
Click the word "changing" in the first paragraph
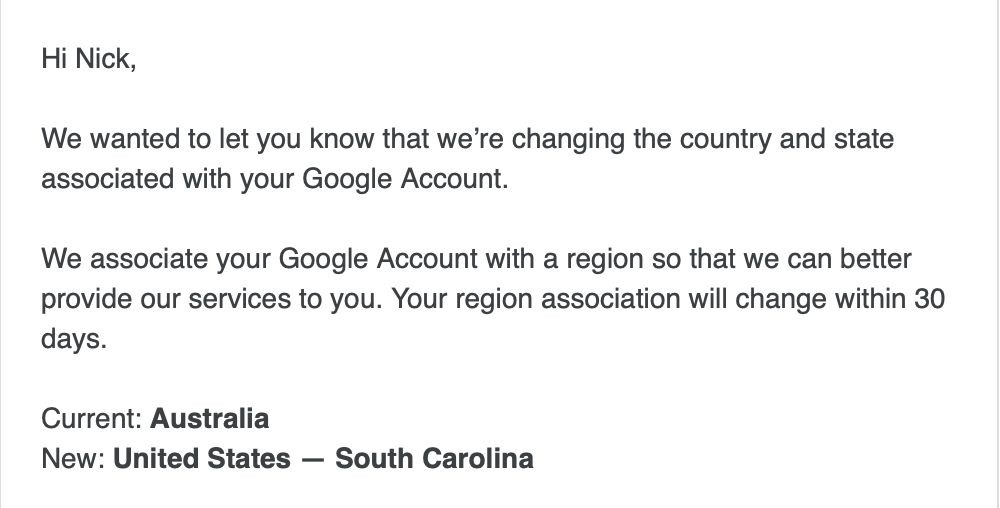568,139
